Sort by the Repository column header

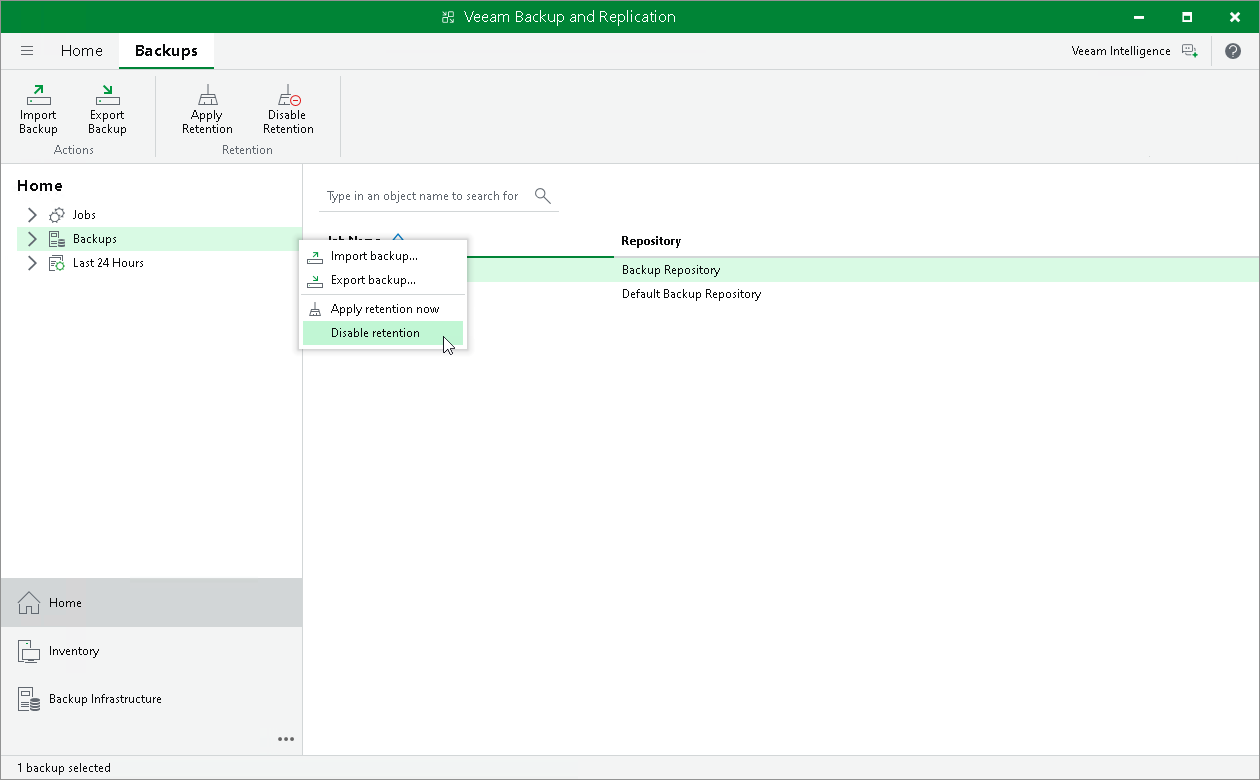651,241
